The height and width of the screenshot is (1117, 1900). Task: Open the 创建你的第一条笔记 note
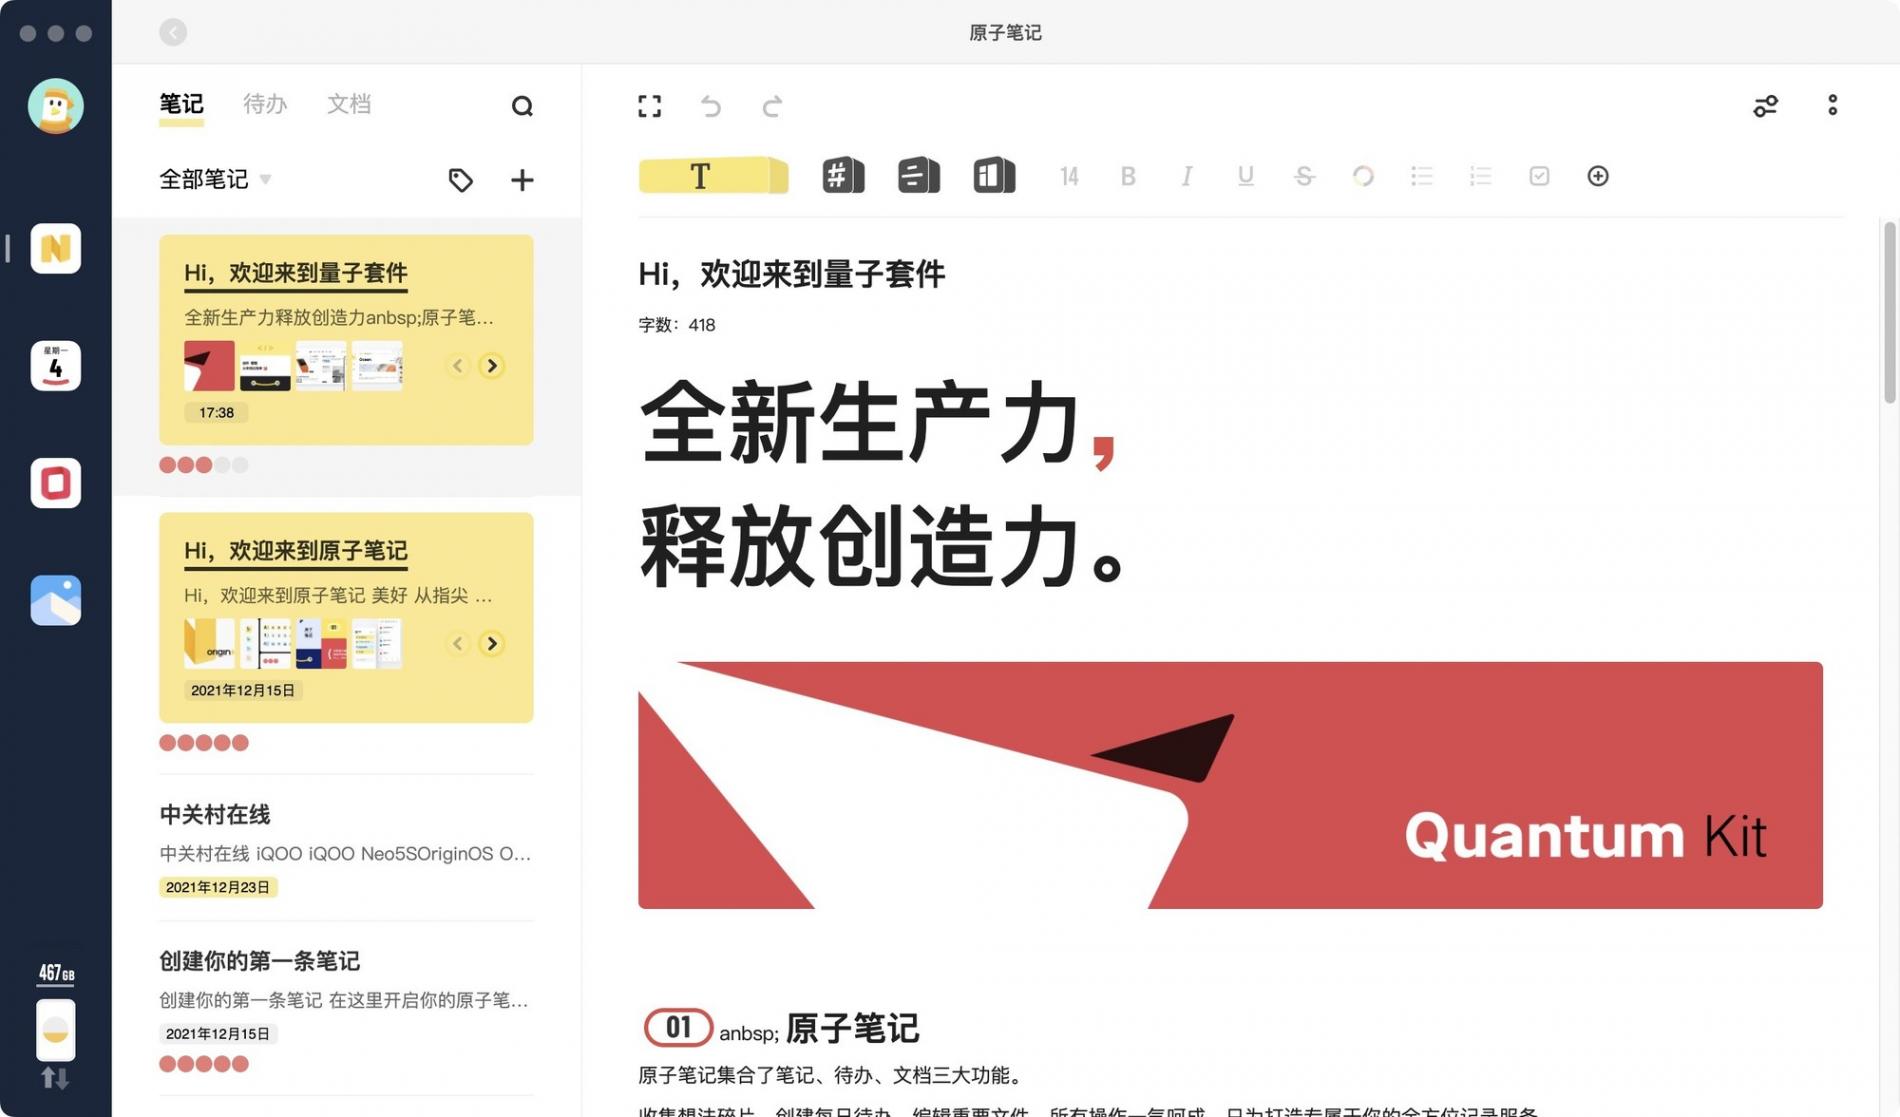coord(346,1008)
